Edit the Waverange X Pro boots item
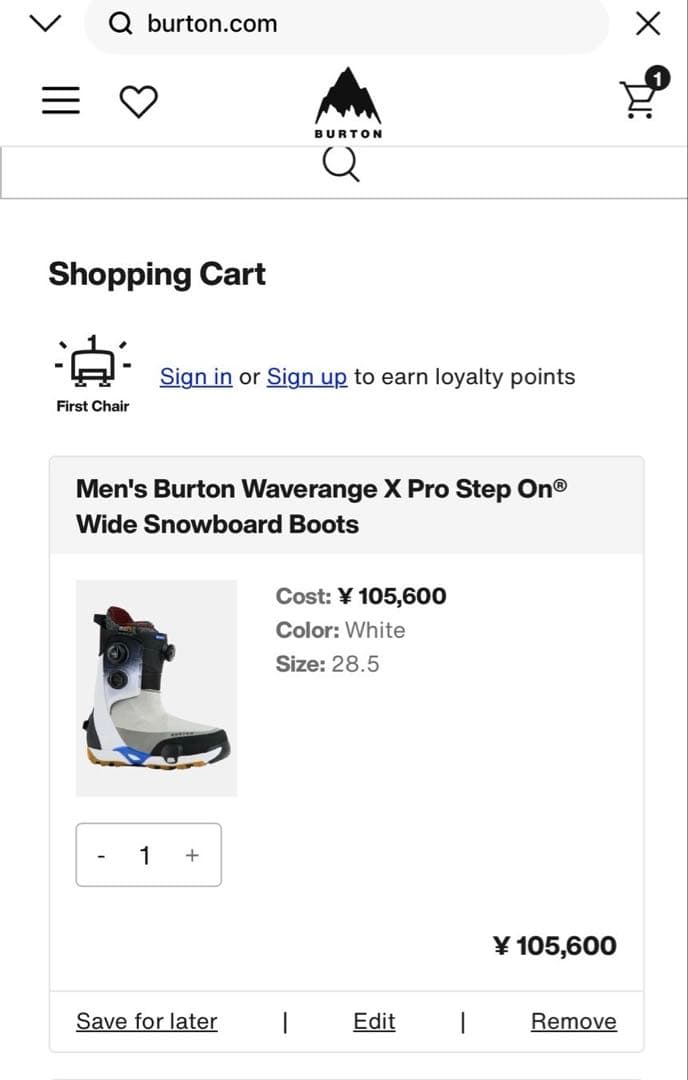 (x=373, y=1021)
